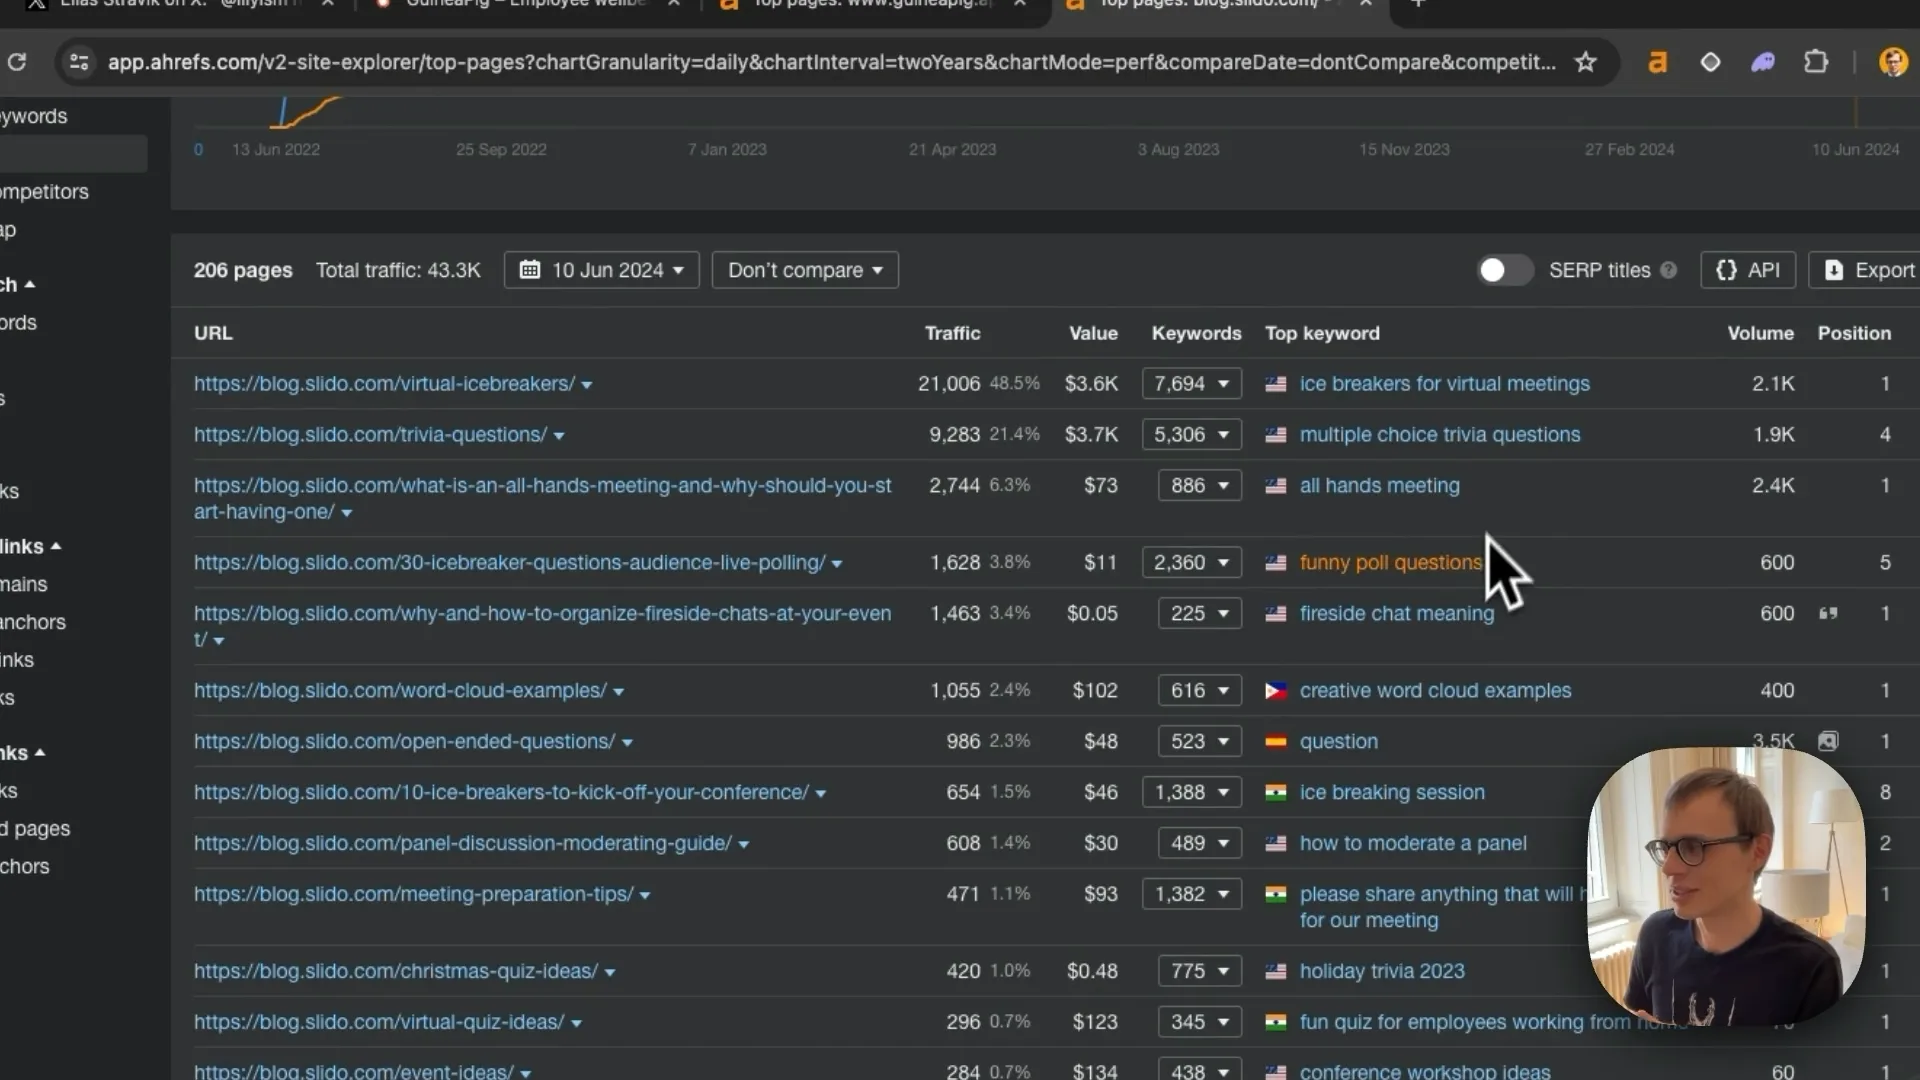1920x1080 pixels.
Task: Open the Chrome profile avatar
Action: click(1892, 62)
